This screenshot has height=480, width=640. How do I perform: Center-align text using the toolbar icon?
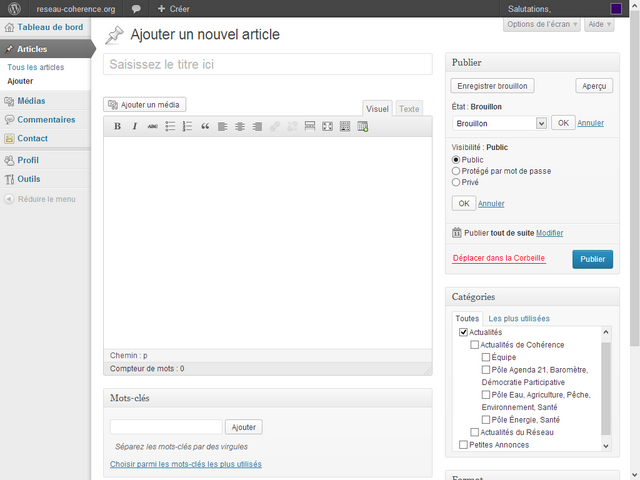(x=240, y=127)
